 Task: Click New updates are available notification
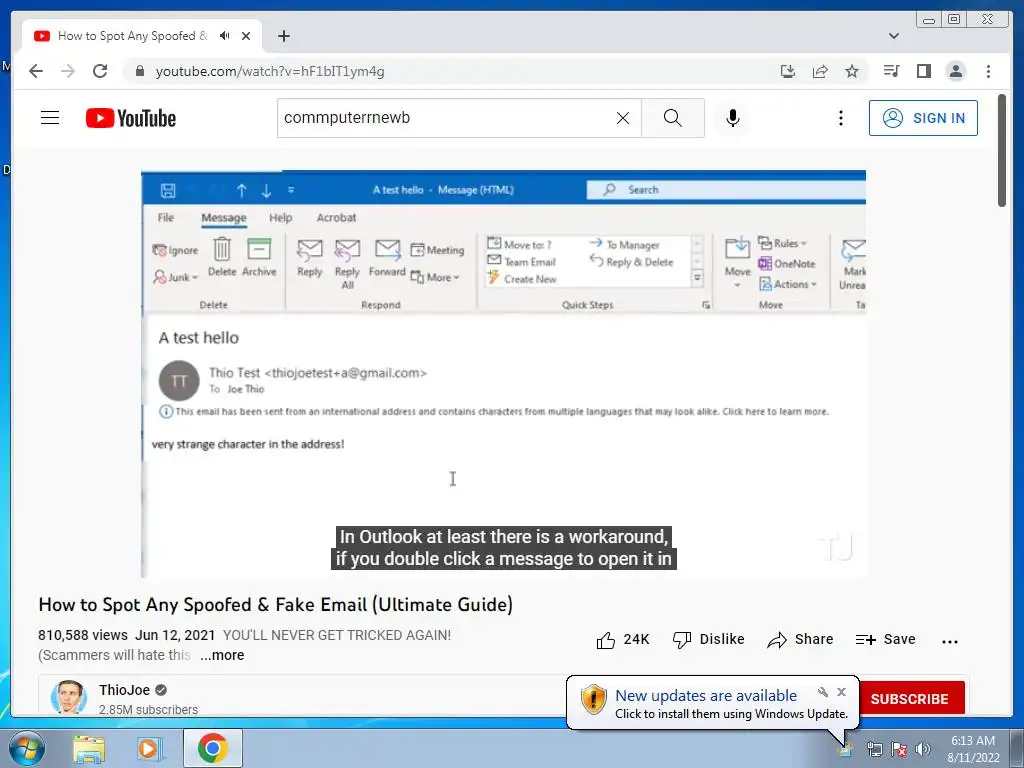coord(706,696)
